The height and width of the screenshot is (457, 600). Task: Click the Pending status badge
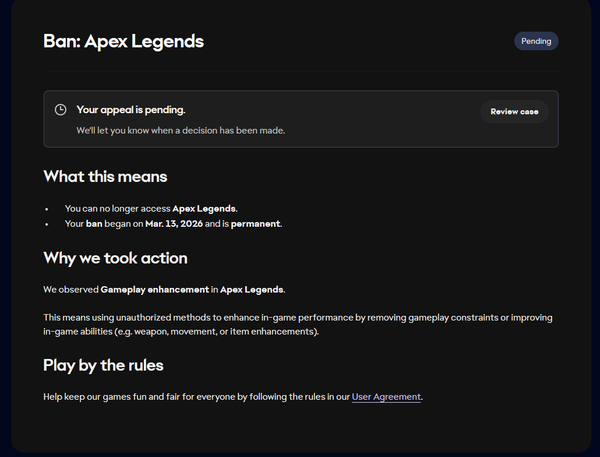click(536, 41)
